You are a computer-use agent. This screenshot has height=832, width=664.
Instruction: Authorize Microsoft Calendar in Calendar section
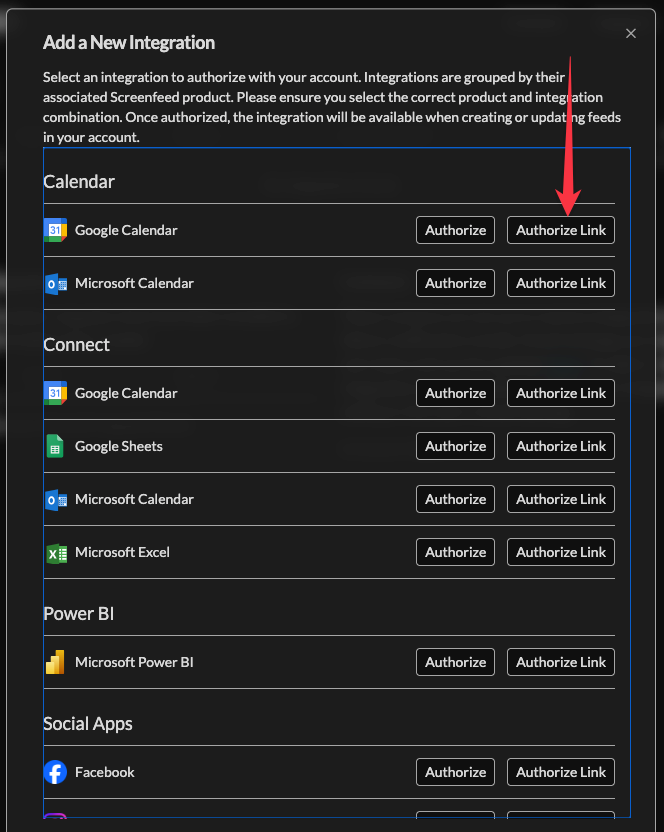(x=455, y=283)
